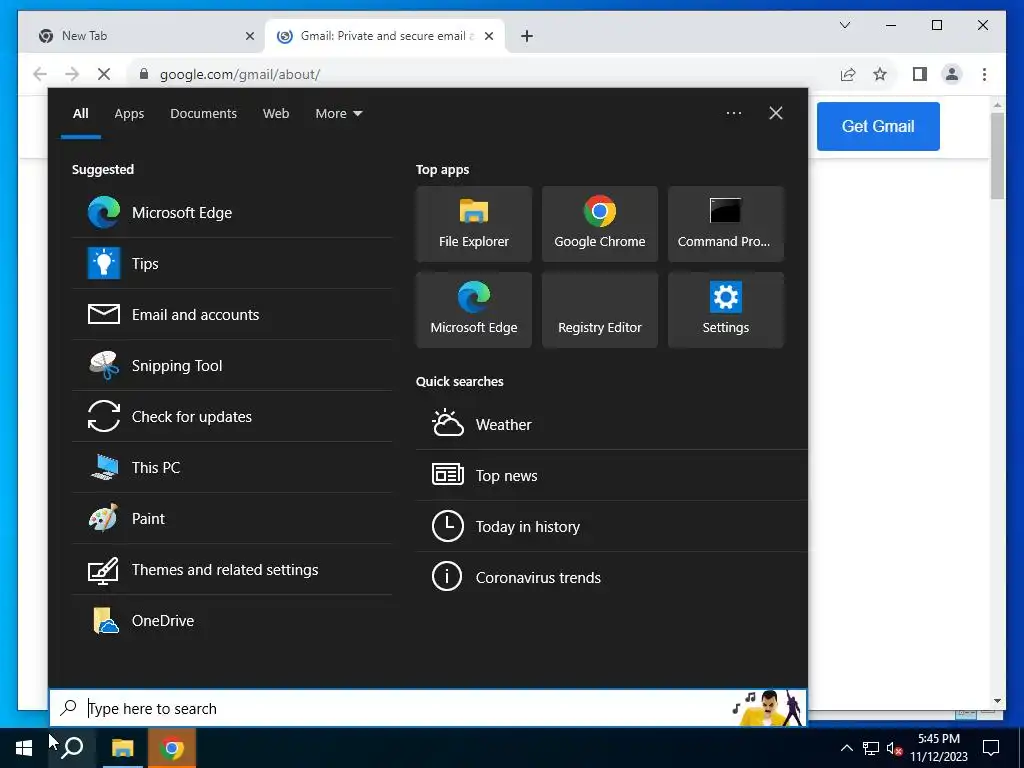Expand the More filter dropdown
The width and height of the screenshot is (1024, 768).
click(x=338, y=114)
